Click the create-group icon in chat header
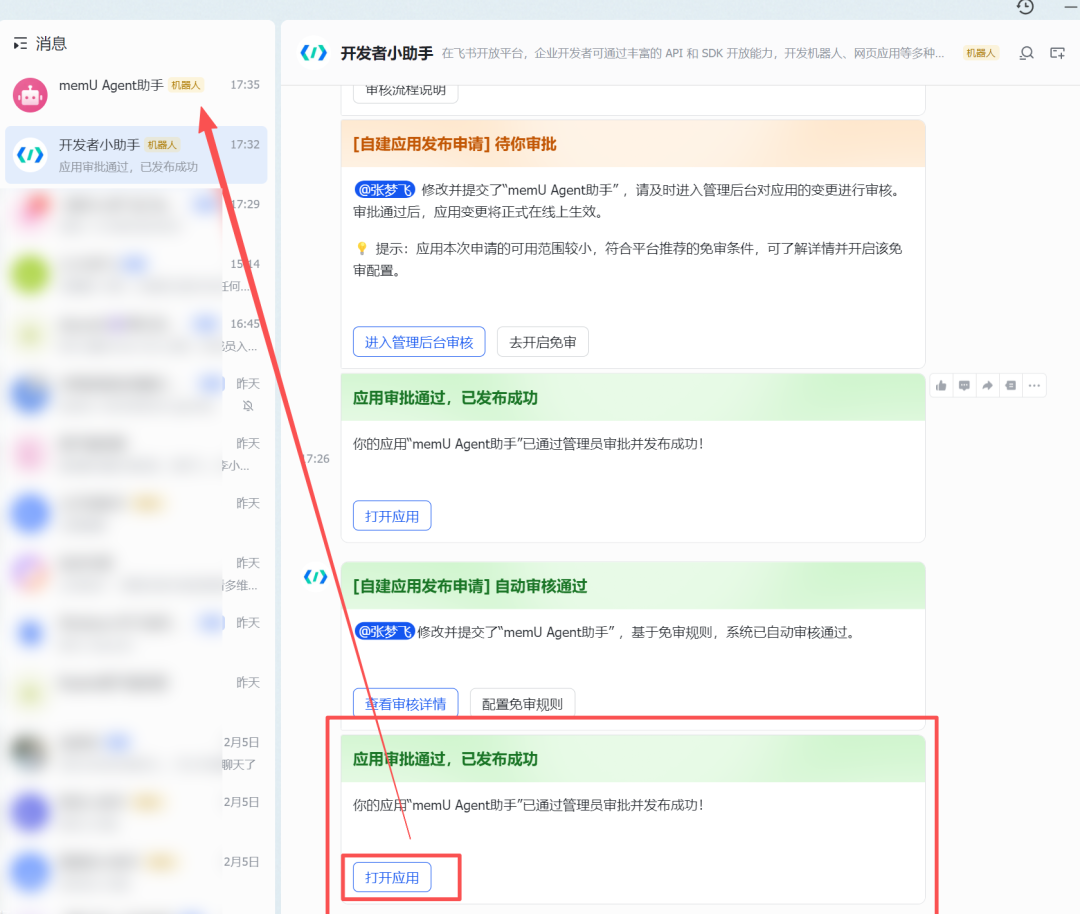1080x914 pixels. (1057, 53)
